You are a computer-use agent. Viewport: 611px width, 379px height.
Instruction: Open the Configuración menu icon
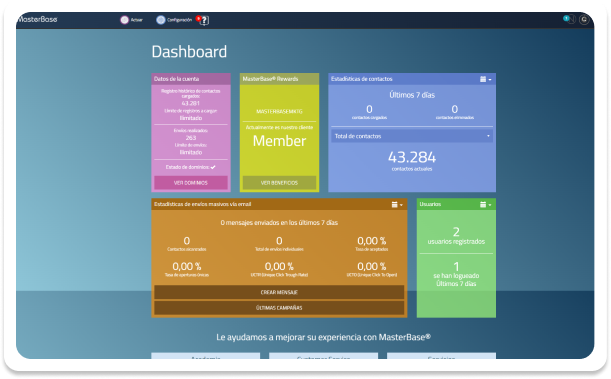161,20
